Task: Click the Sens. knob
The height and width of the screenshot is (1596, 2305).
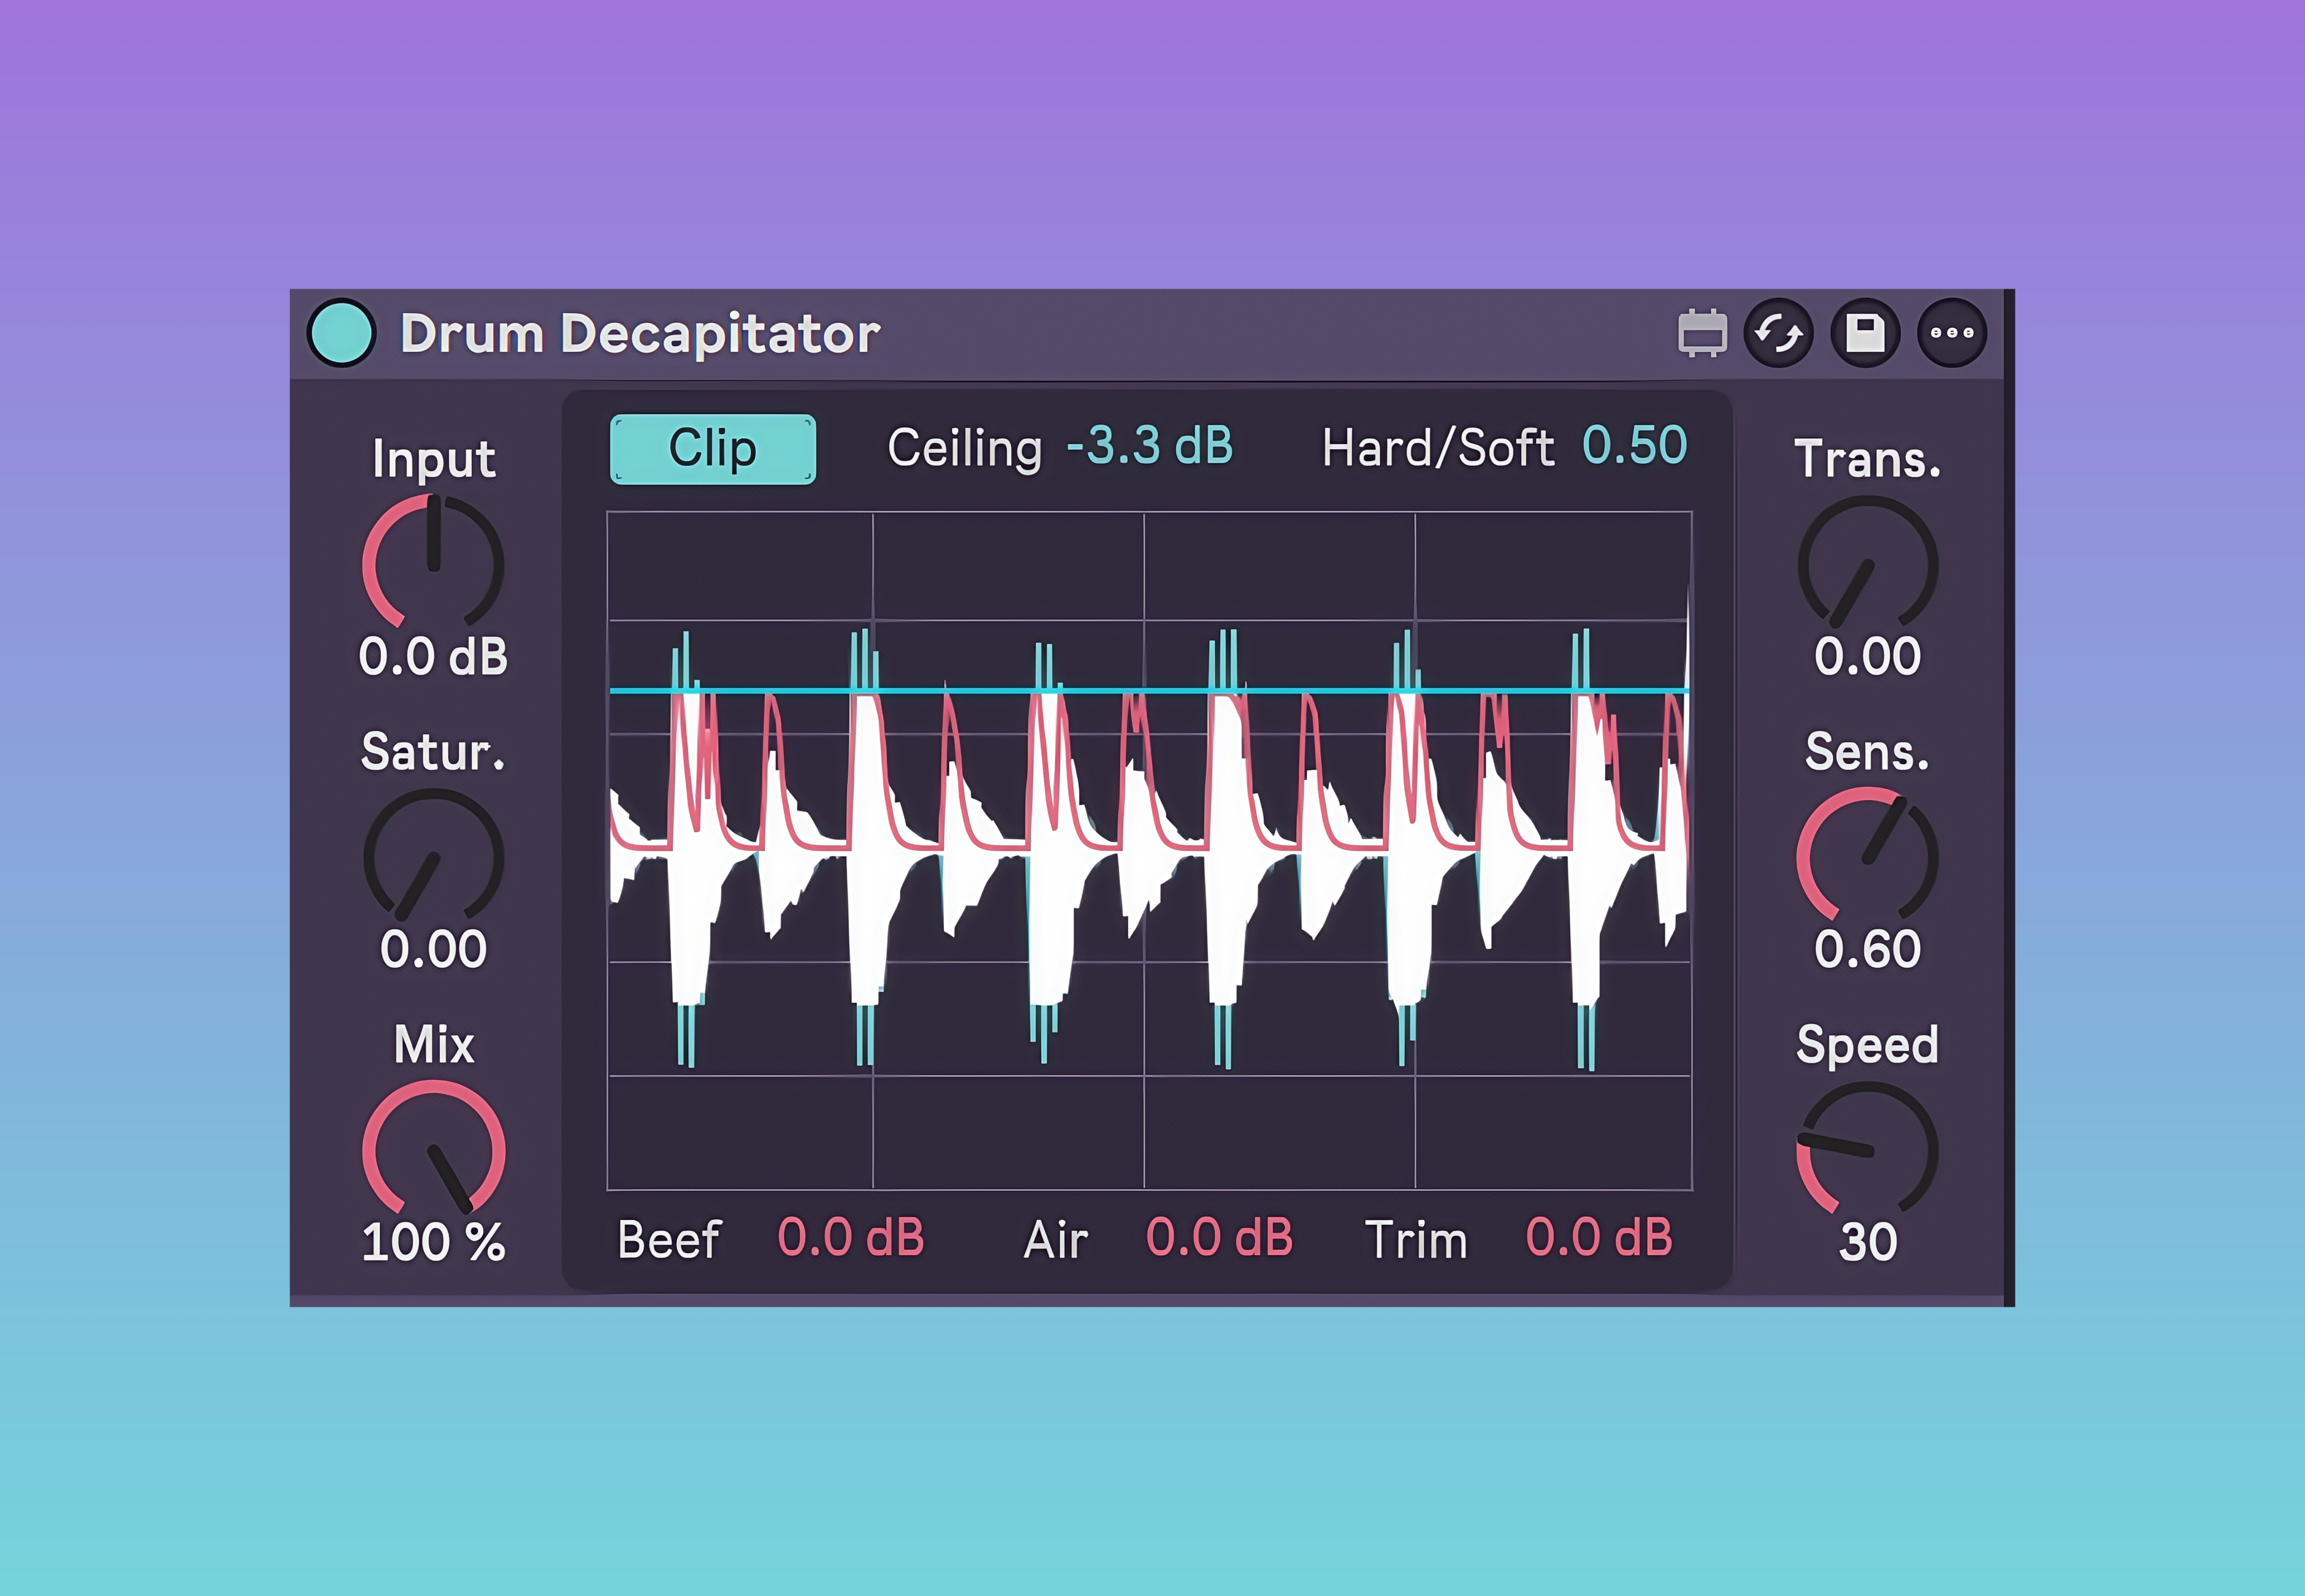Action: pyautogui.click(x=1867, y=857)
